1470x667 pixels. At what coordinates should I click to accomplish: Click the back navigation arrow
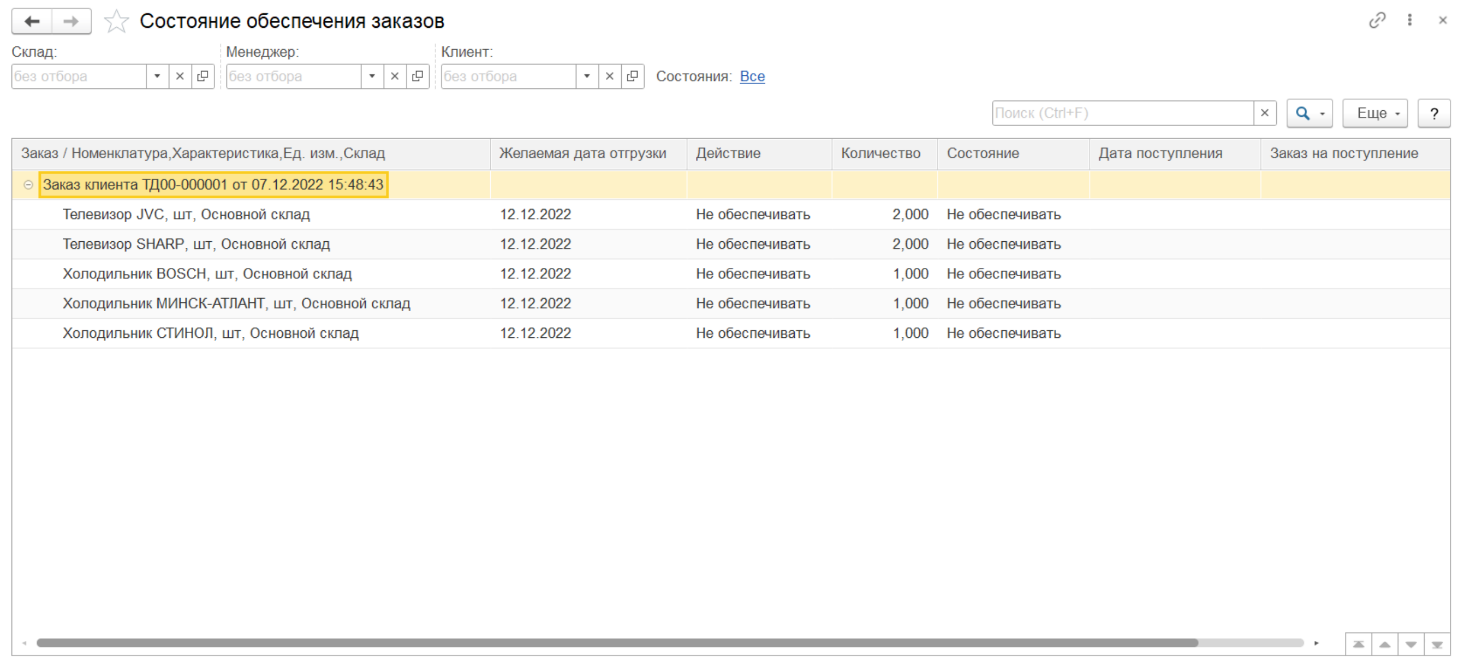coord(32,21)
